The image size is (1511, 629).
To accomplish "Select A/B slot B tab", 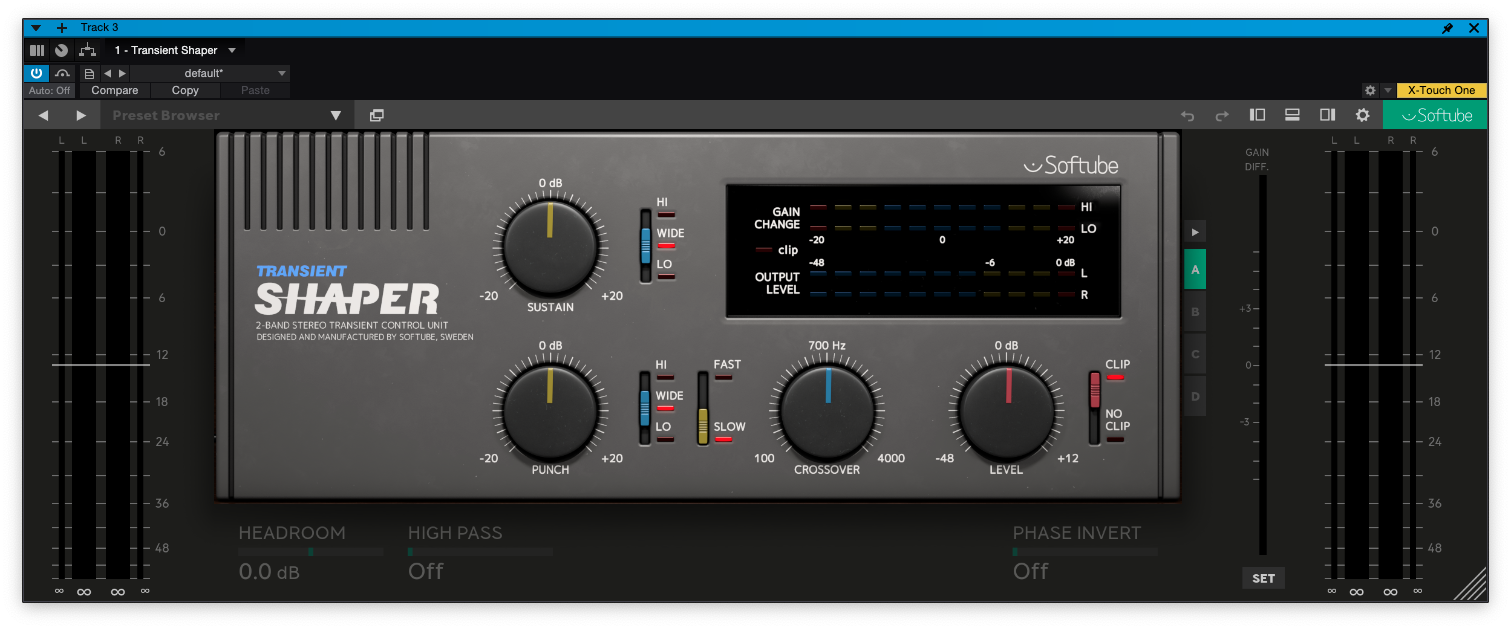I will (1195, 312).
